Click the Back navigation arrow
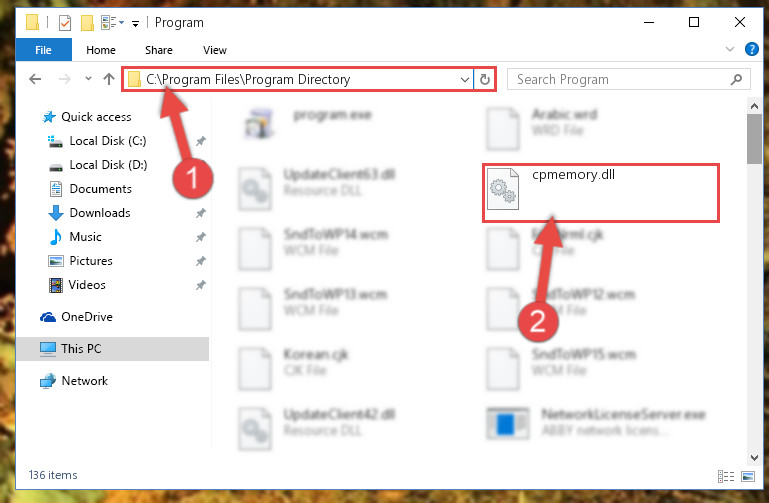The width and height of the screenshot is (769, 503). point(35,79)
